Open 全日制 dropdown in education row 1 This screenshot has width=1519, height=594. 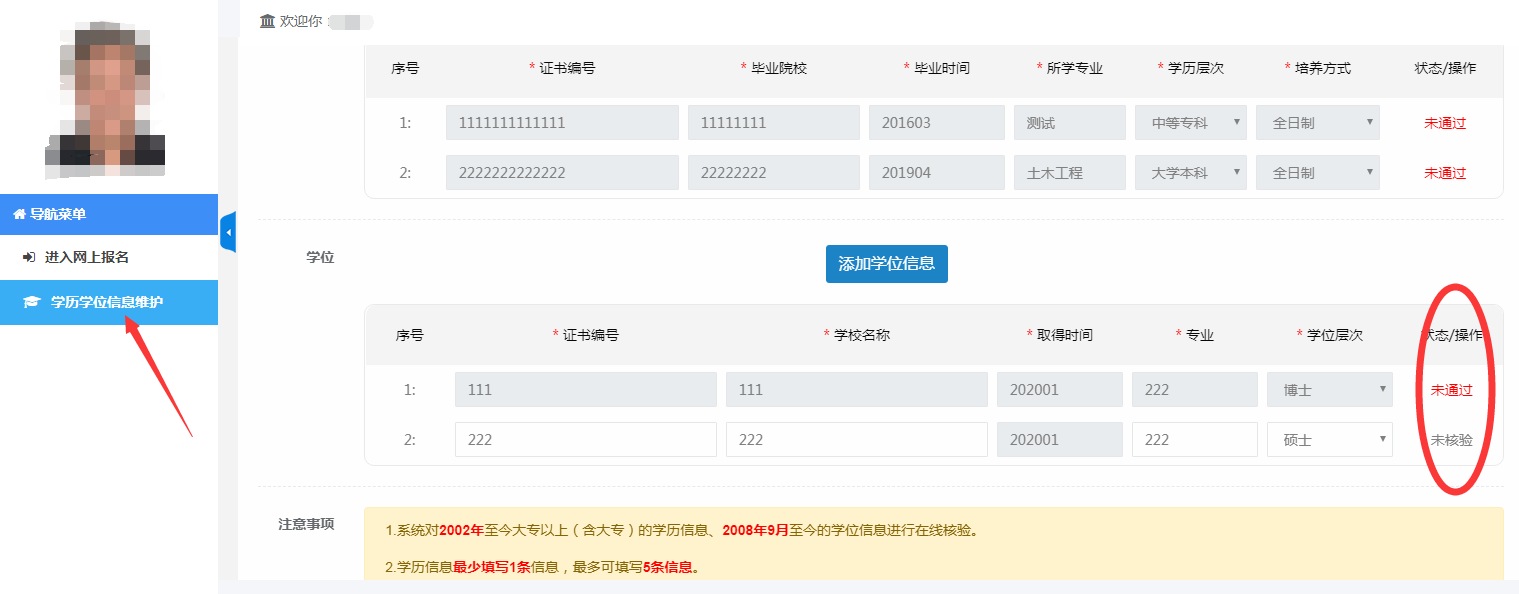click(1317, 123)
